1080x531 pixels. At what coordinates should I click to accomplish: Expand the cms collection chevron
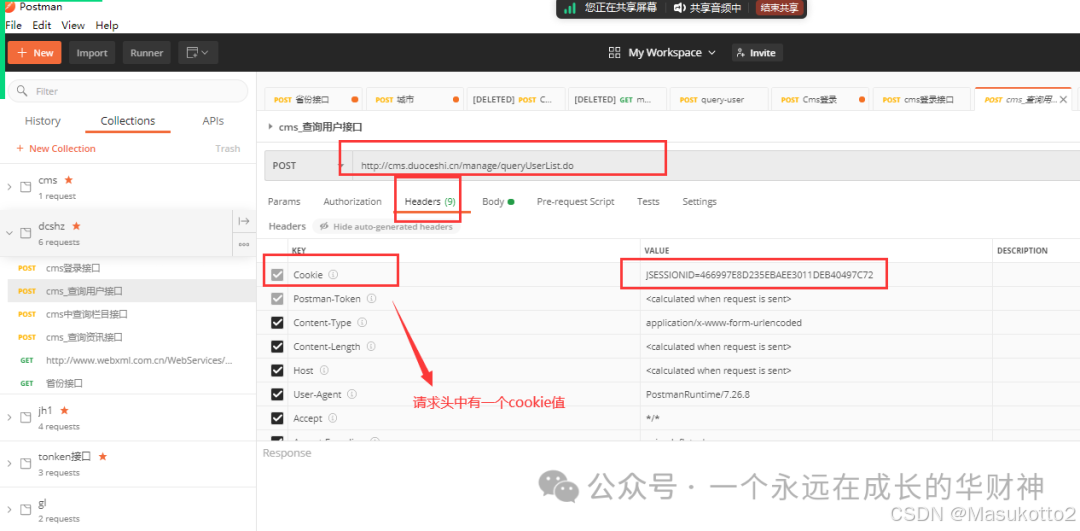point(9,187)
